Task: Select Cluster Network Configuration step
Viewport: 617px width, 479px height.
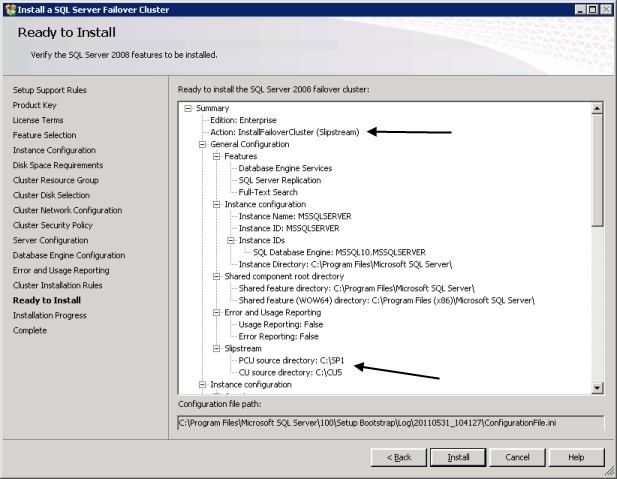Action: 67,210
